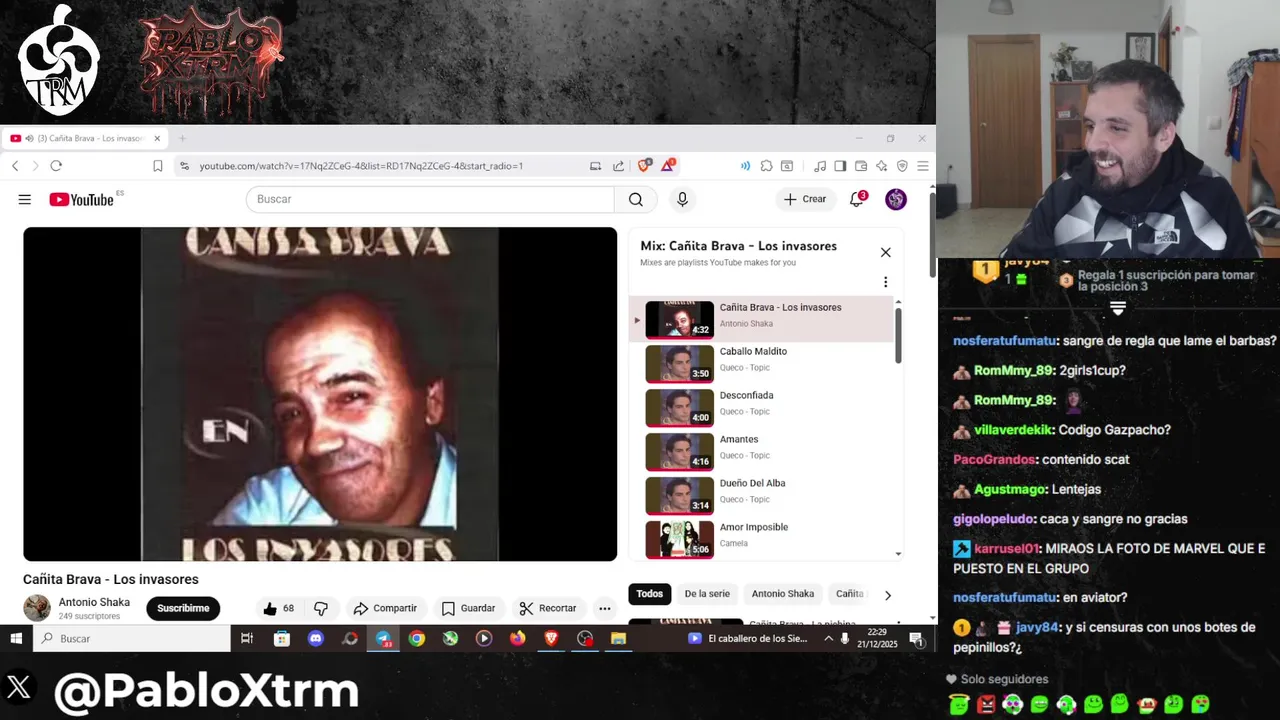Viewport: 1280px width, 720px height.
Task: Play Amor Imposible by Camela
Action: 761,540
